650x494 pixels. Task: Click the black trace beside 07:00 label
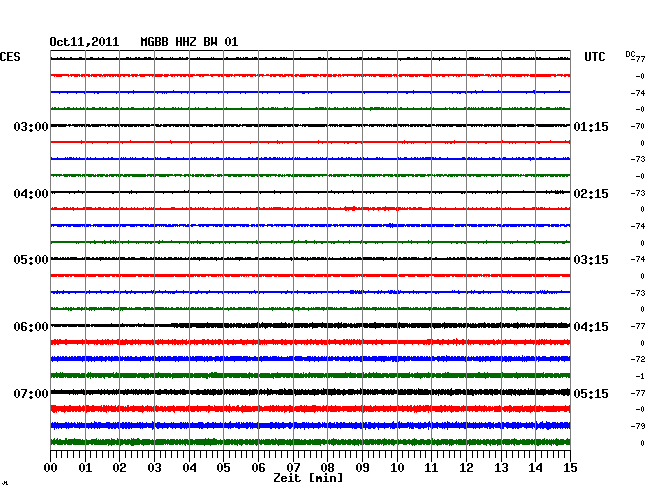coord(310,392)
